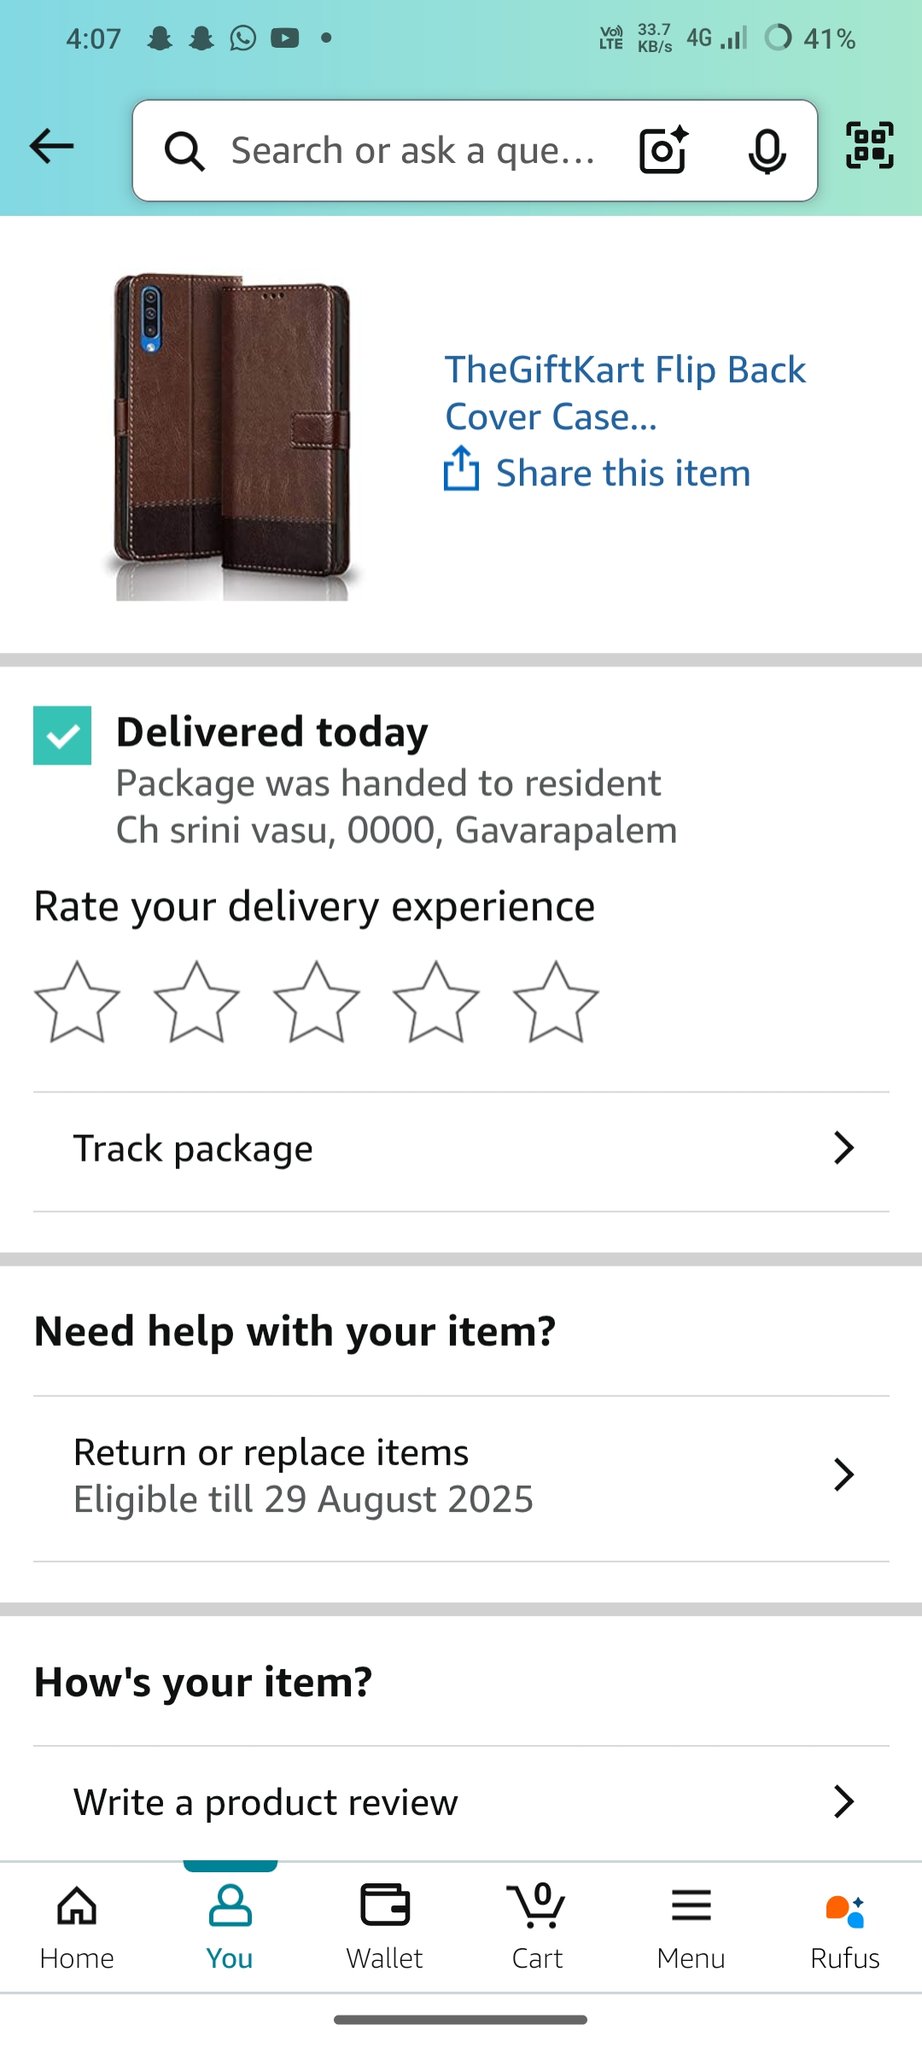The image size is (922, 2048).
Task: Open the Cart from bottom bar
Action: click(x=537, y=1925)
